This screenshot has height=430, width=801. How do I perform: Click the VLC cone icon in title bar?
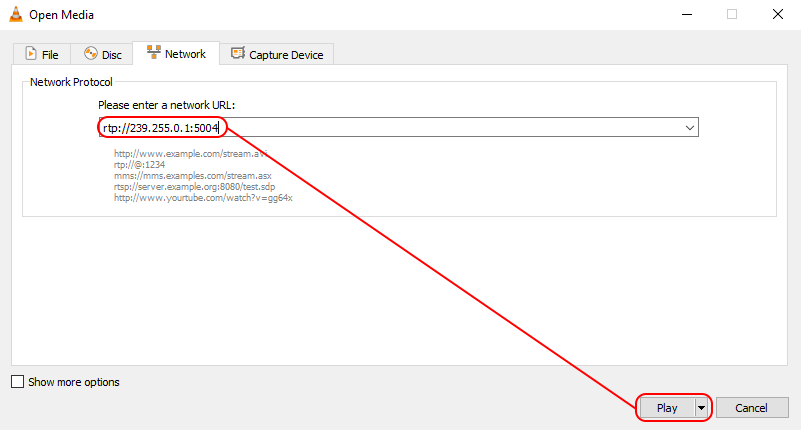[16, 14]
